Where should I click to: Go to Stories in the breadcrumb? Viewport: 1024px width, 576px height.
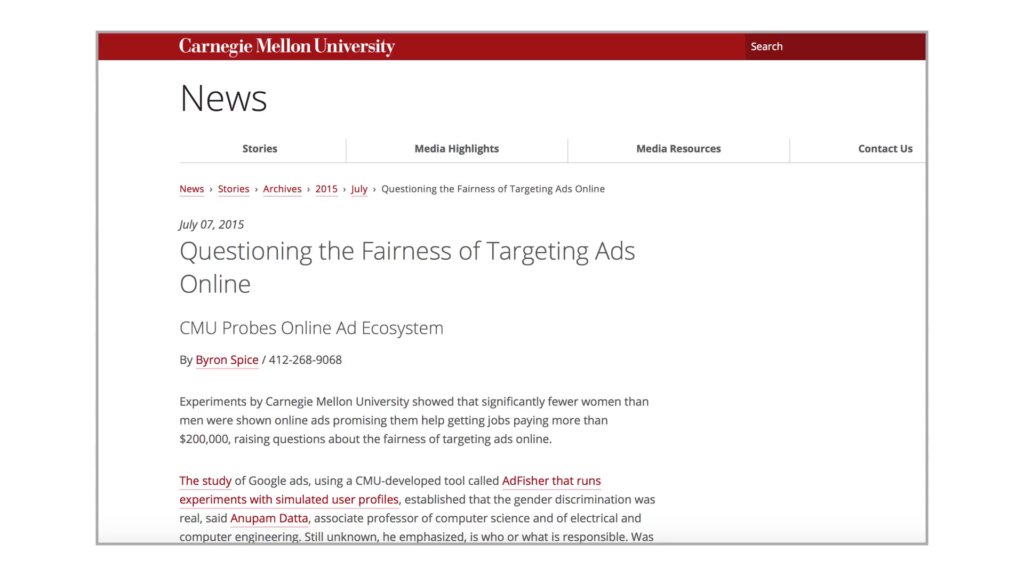point(233,189)
